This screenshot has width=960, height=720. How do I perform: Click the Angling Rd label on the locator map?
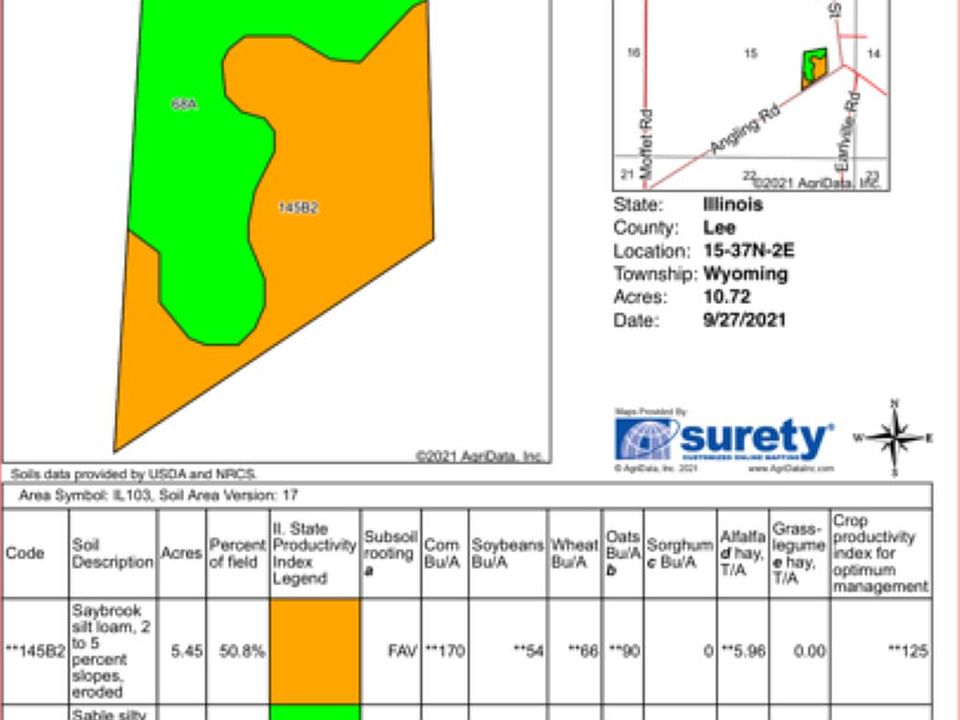point(745,129)
